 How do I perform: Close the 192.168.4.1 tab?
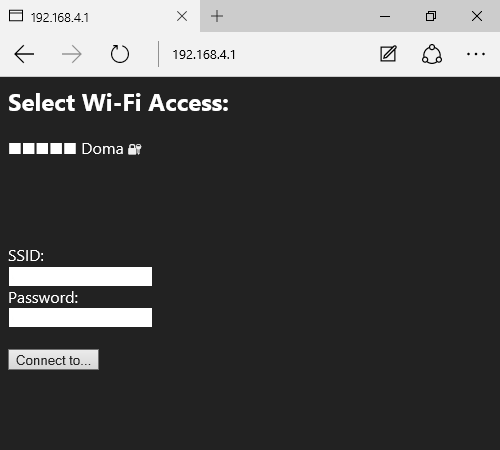click(182, 16)
